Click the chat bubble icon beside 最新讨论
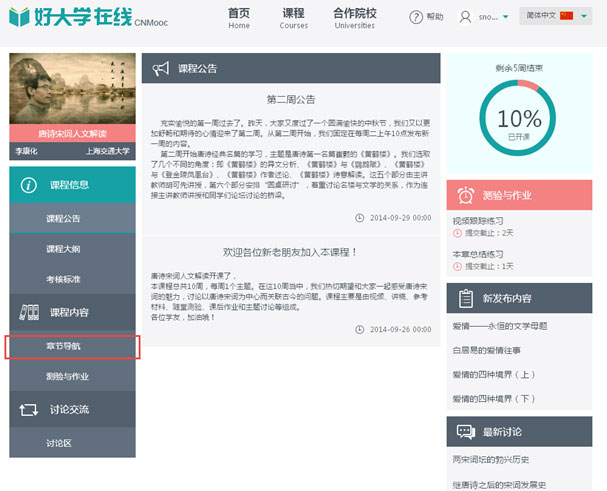This screenshot has width=607, height=491. coord(465,431)
